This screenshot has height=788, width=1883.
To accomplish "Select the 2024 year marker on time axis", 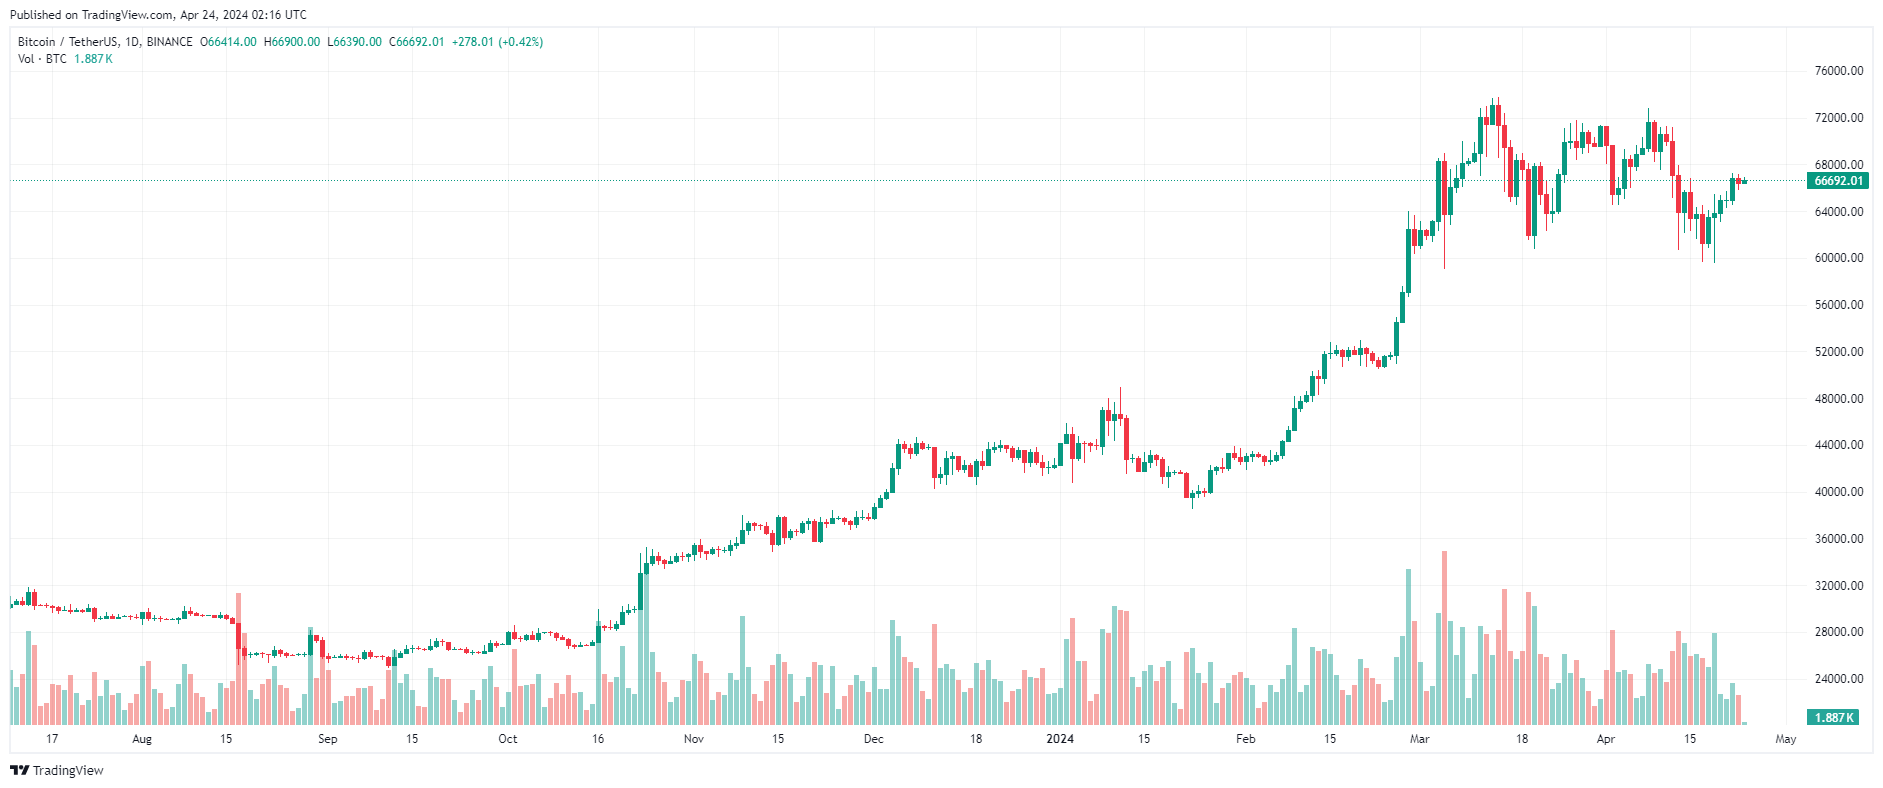I will pyautogui.click(x=1060, y=739).
